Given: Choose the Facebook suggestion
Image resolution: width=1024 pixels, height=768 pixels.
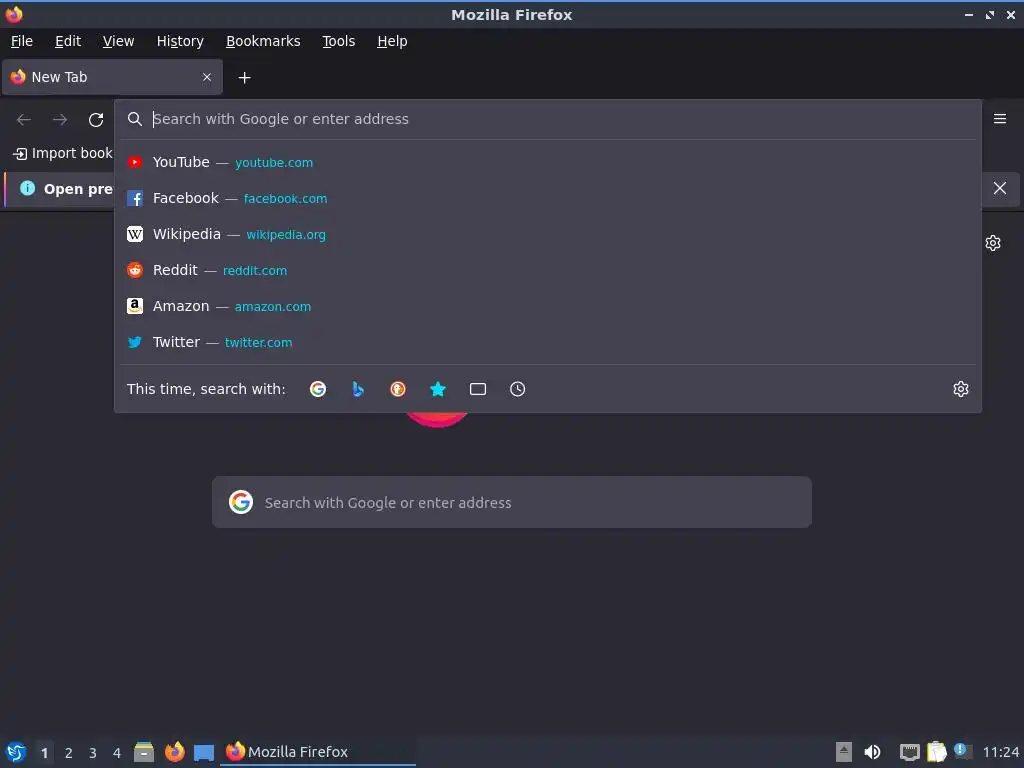Looking at the screenshot, I should [x=548, y=198].
